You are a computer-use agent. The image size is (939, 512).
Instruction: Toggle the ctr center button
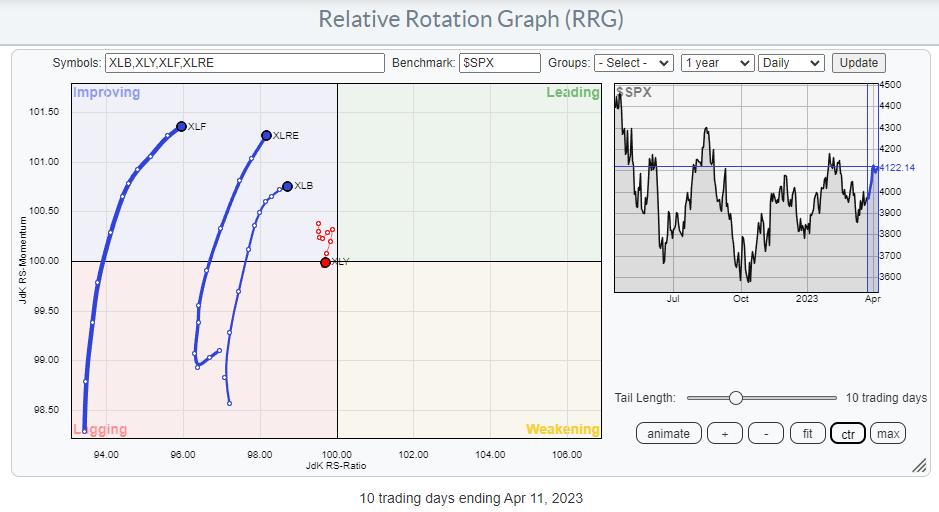[x=848, y=433]
